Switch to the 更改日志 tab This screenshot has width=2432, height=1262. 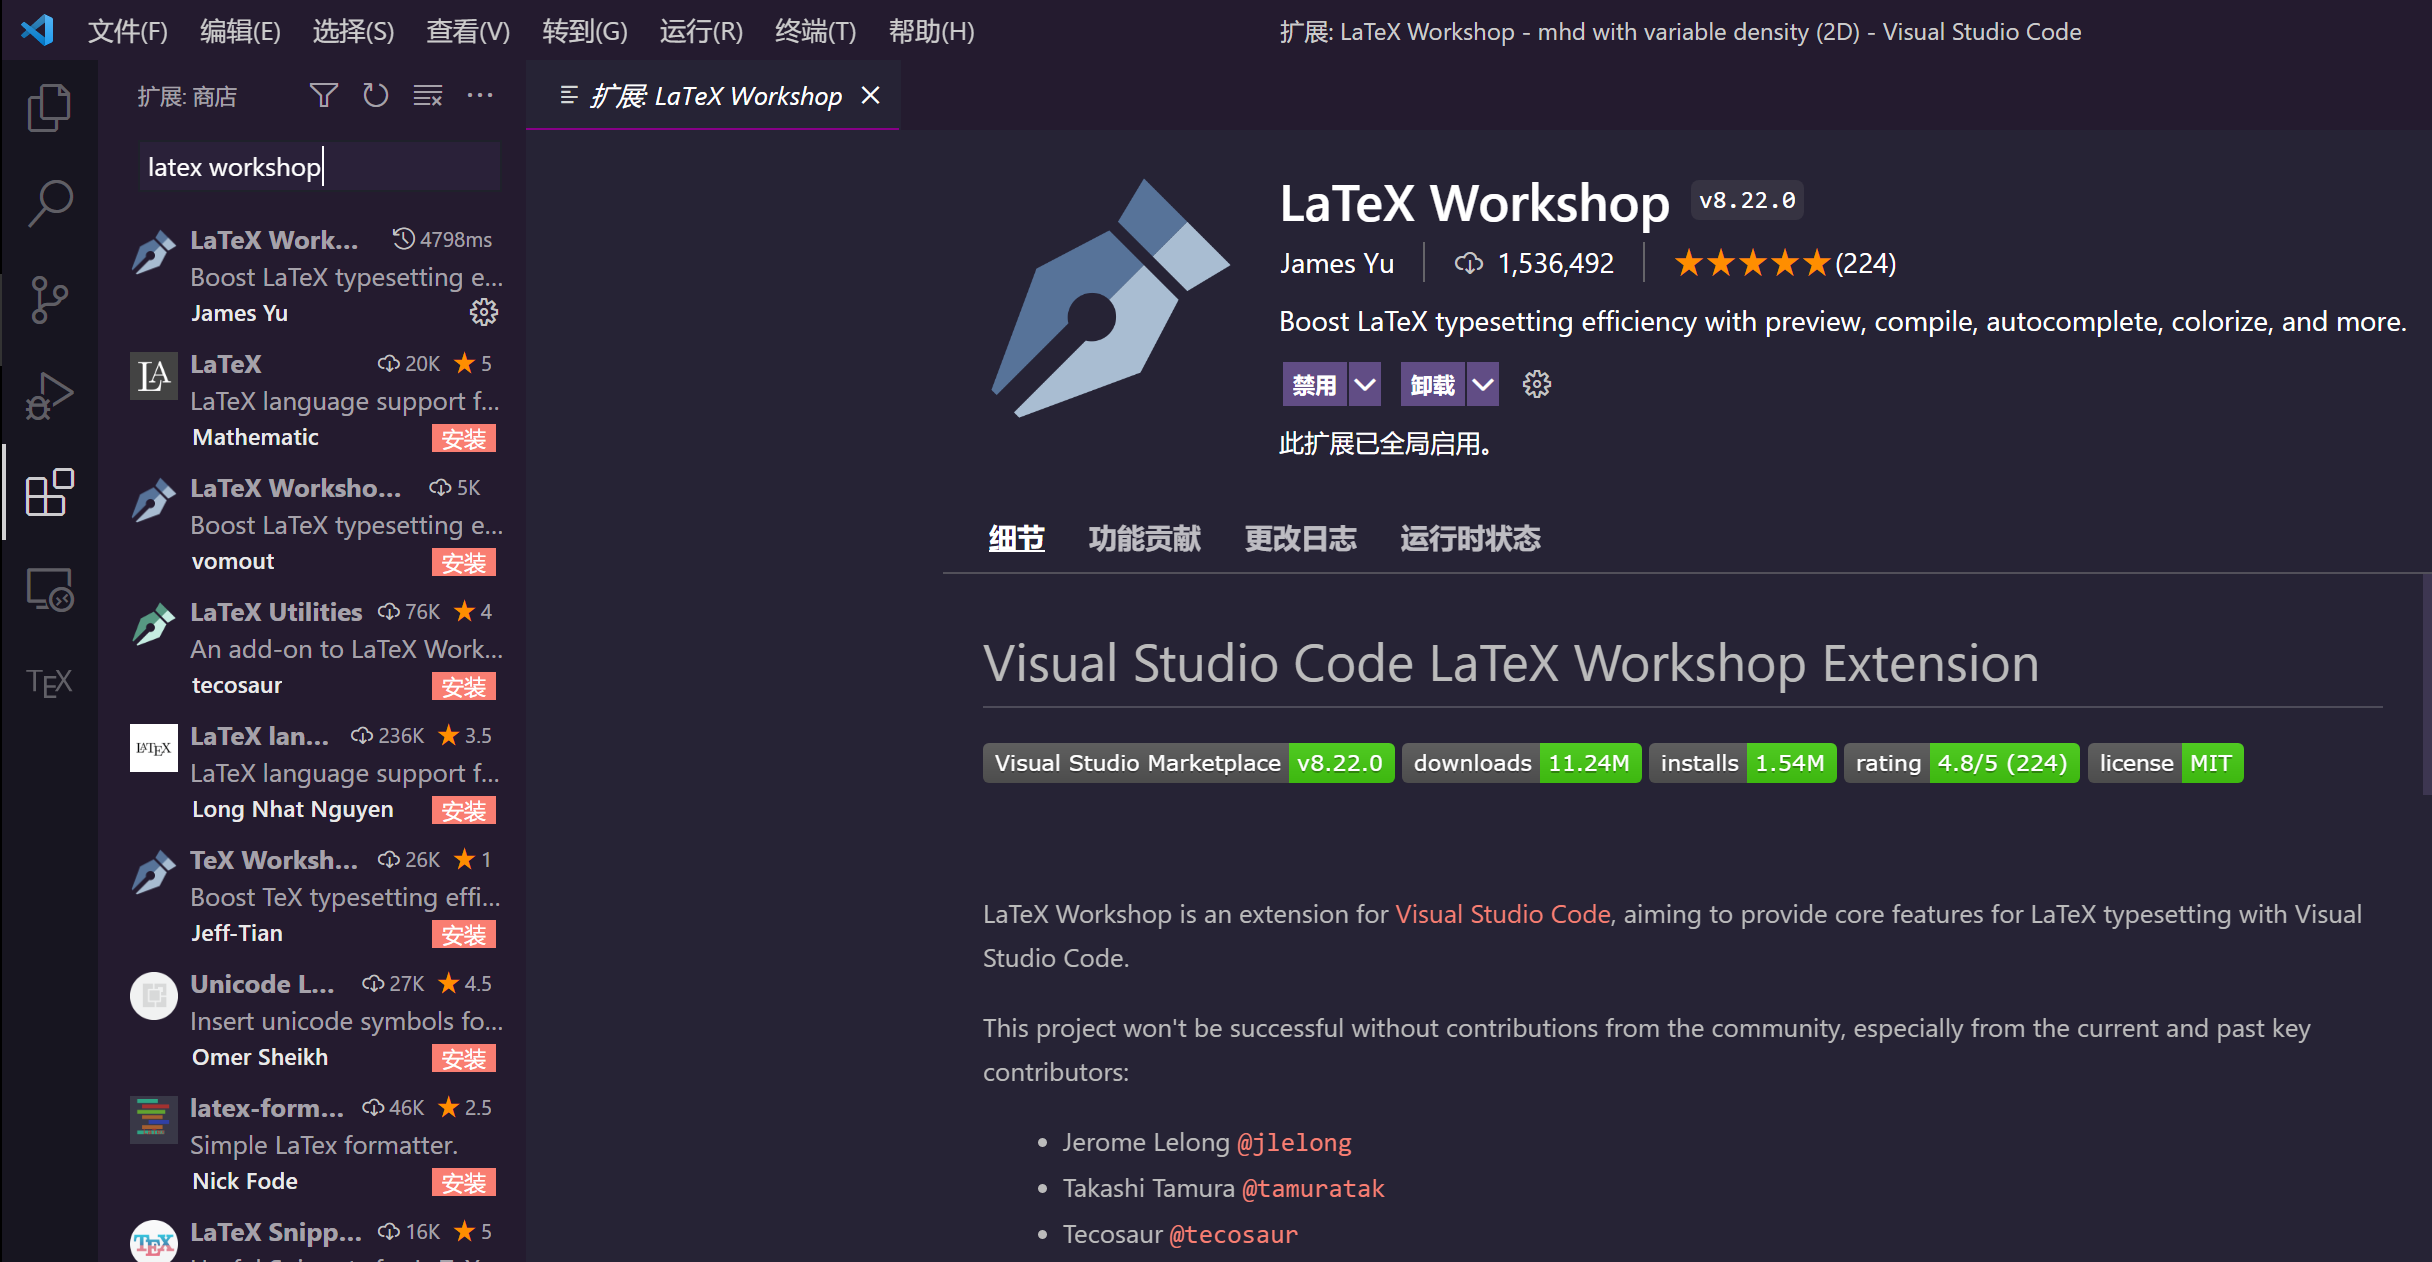point(1300,538)
